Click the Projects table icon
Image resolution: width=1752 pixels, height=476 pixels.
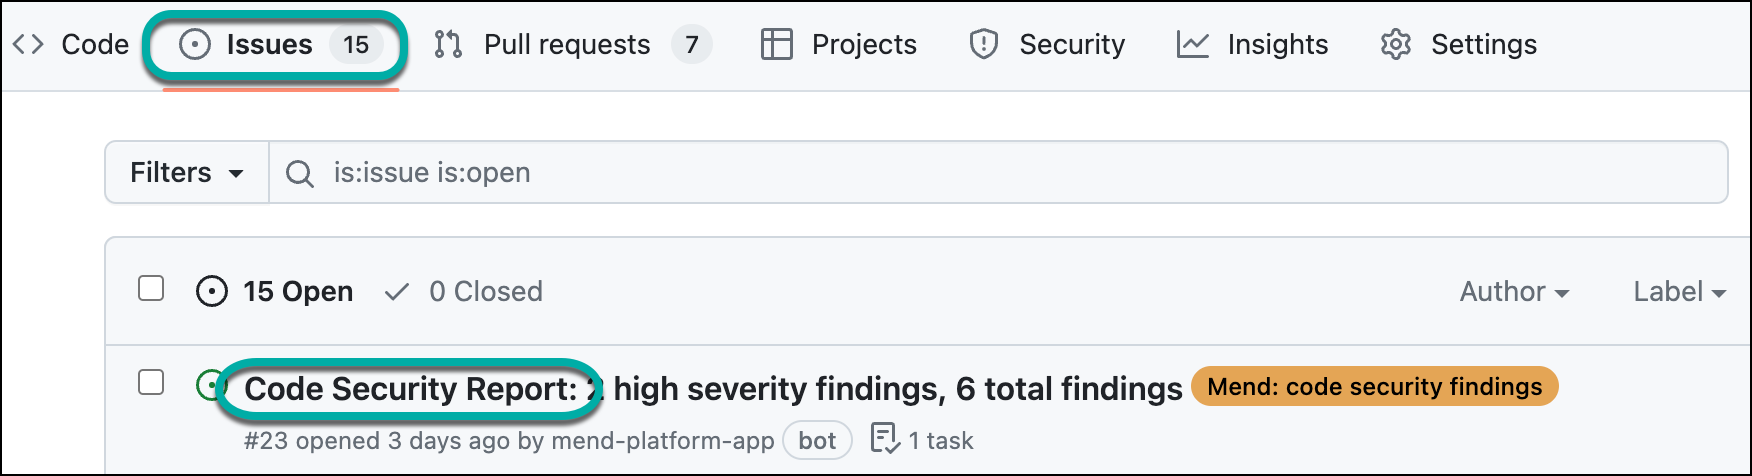pyautogui.click(x=776, y=44)
